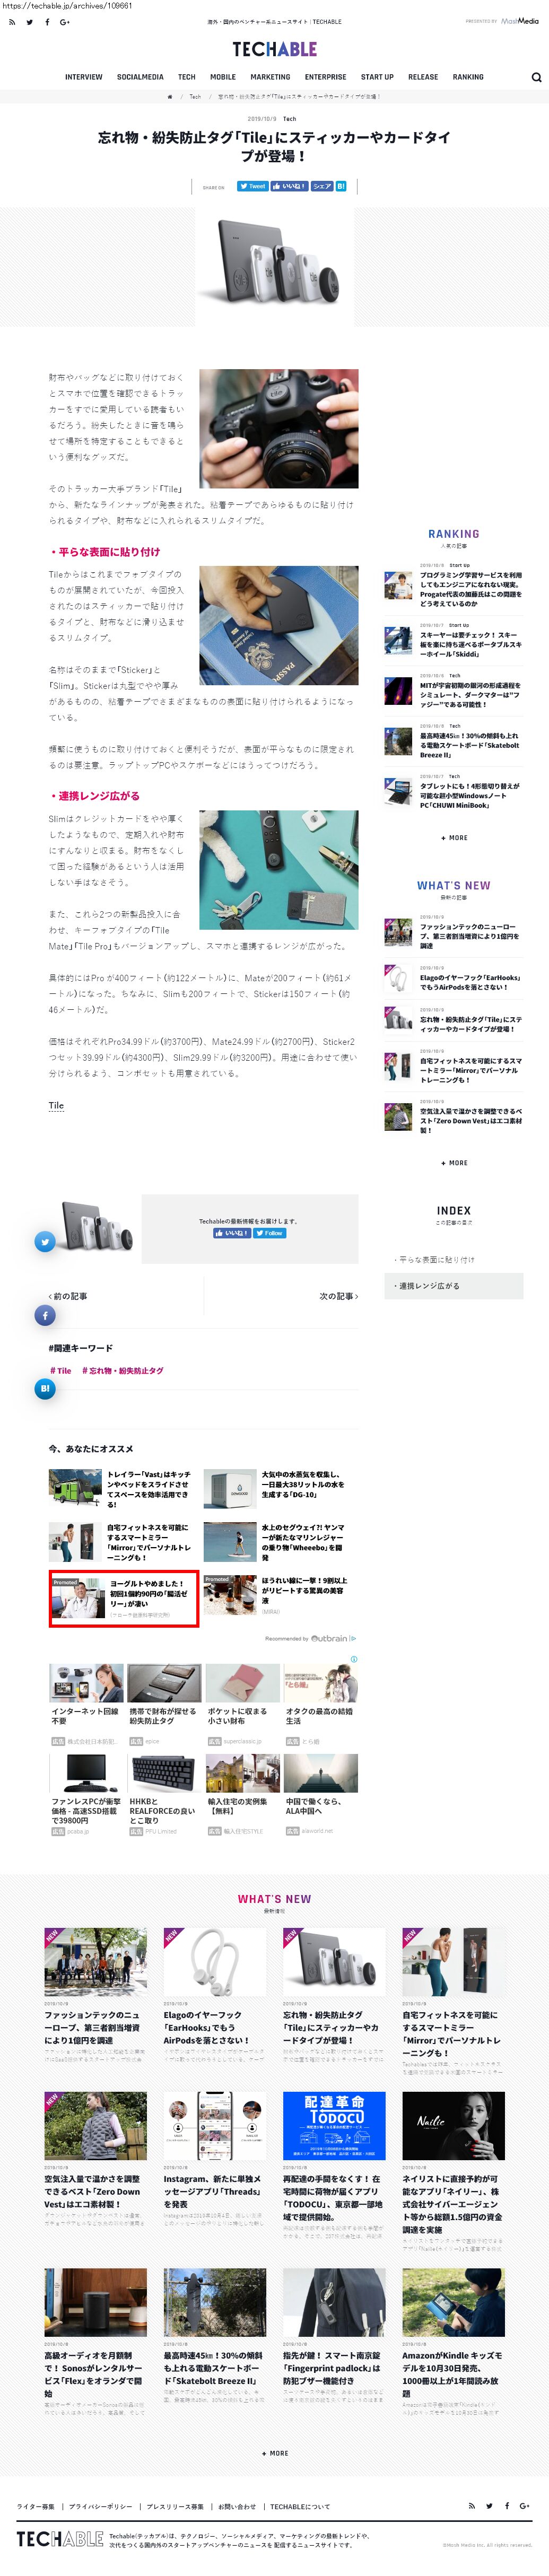Open recommended article about DG-10 water generator
Image resolution: width=549 pixels, height=2576 pixels.
303,1484
